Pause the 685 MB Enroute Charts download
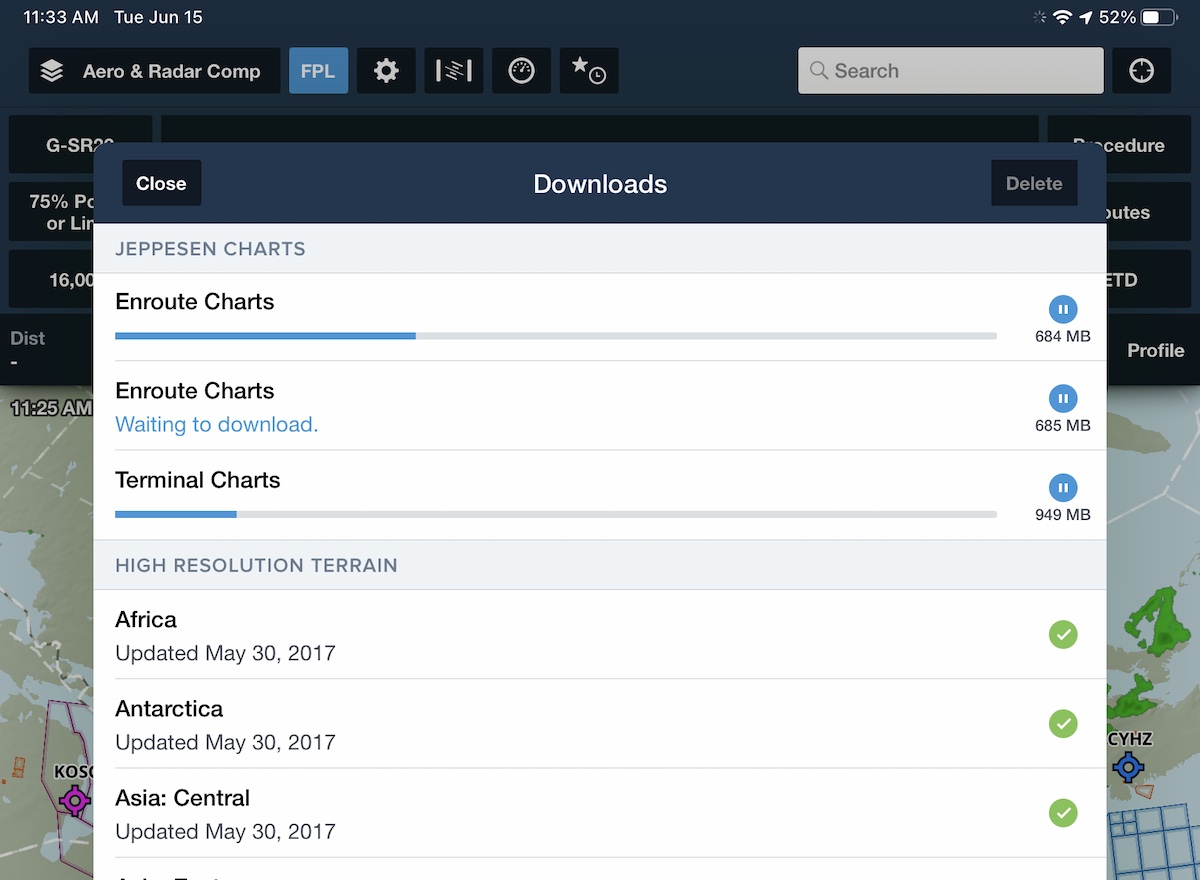Viewport: 1200px width, 880px height. coord(1063,398)
